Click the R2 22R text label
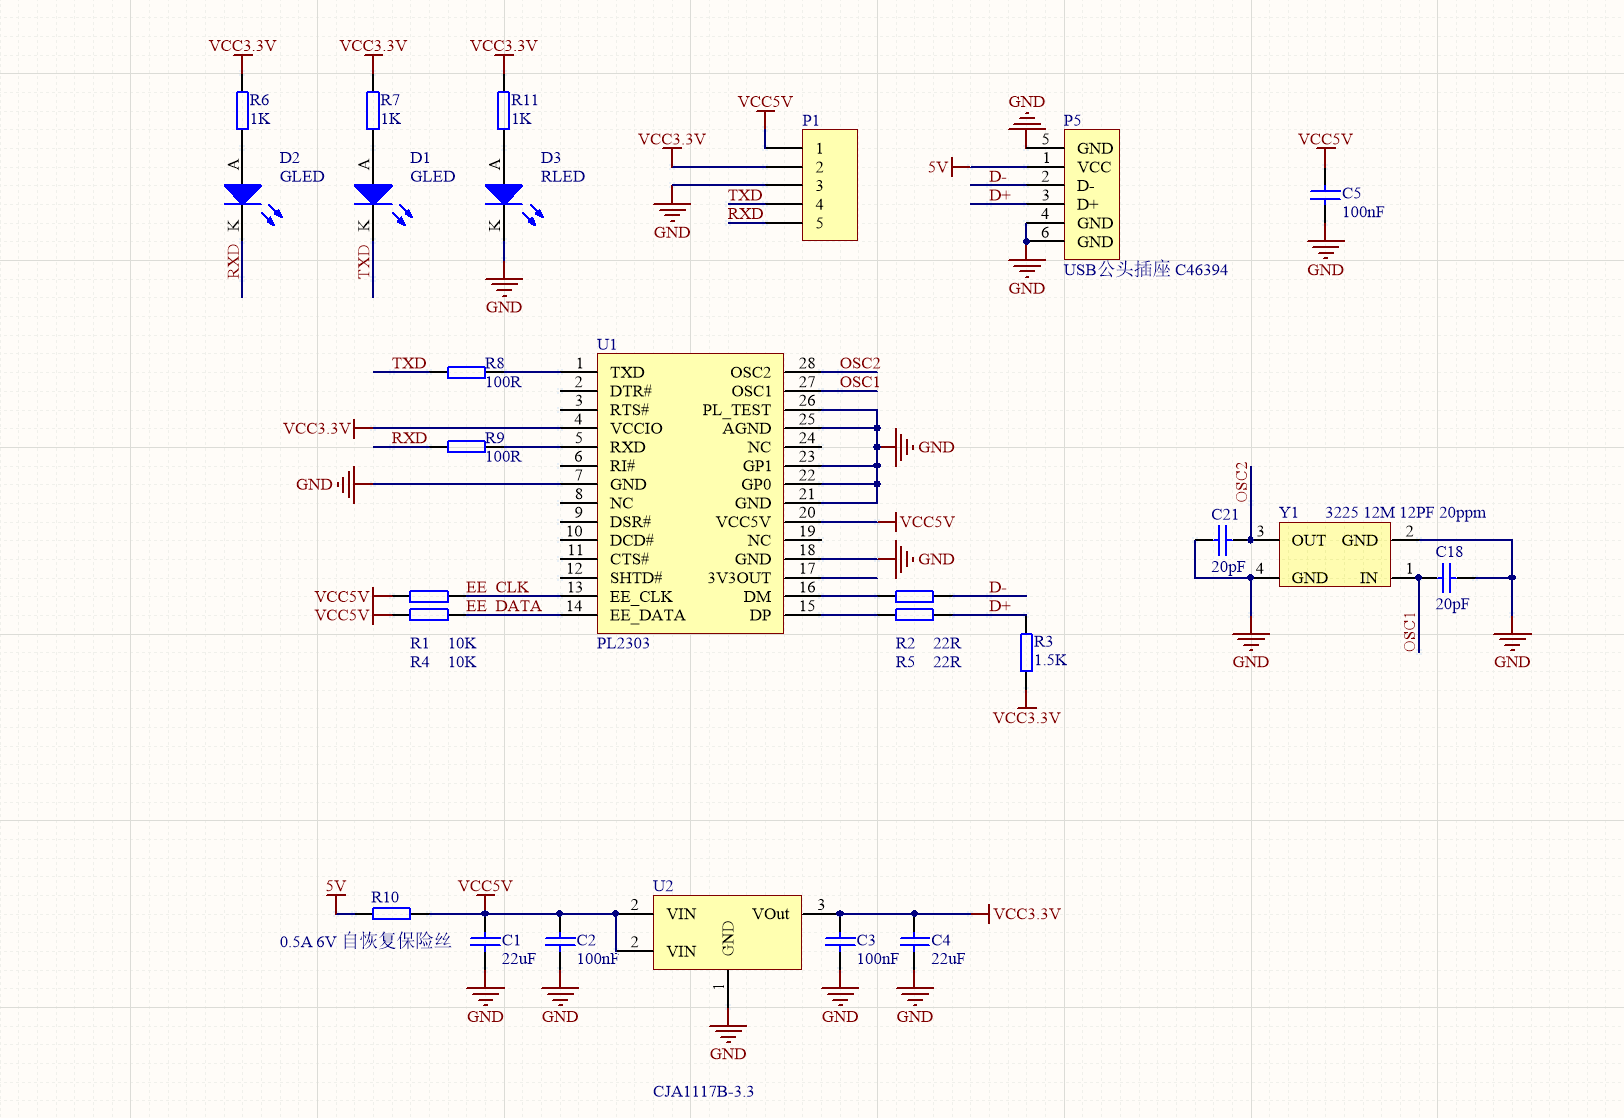1624x1118 pixels. 928,643
